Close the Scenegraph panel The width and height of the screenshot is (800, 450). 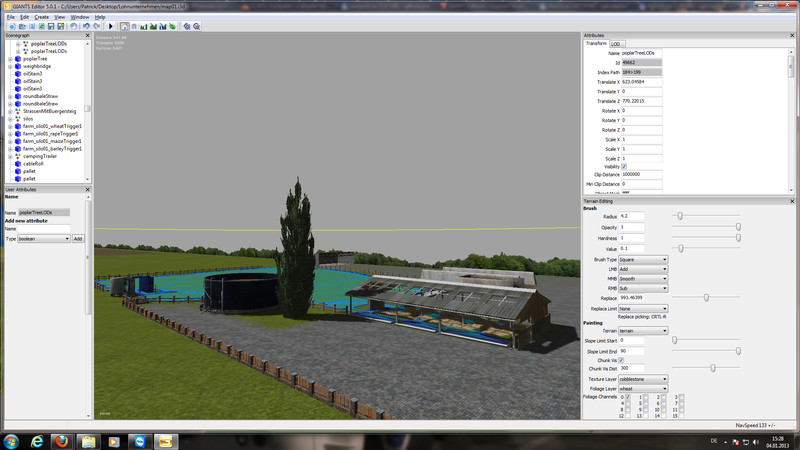click(x=87, y=36)
